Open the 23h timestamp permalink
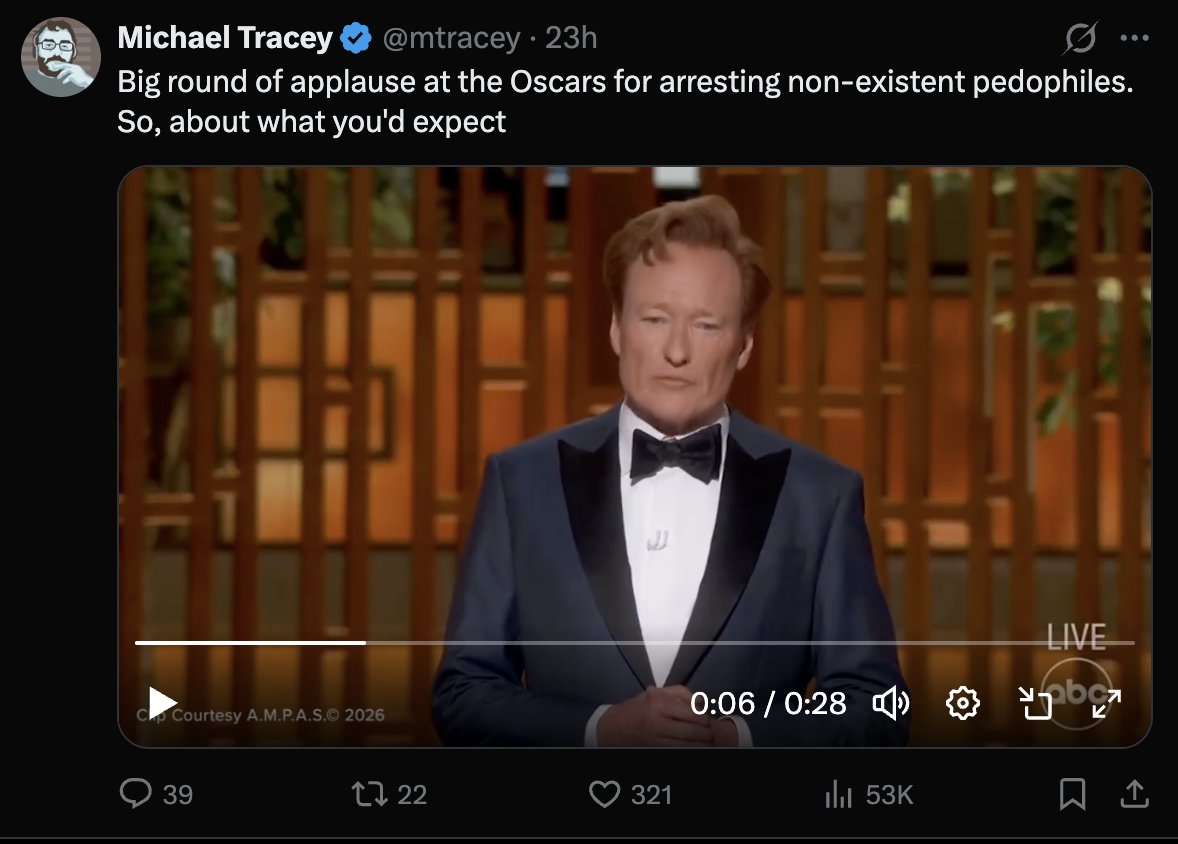Screen dimensions: 1178x844 (x=571, y=38)
